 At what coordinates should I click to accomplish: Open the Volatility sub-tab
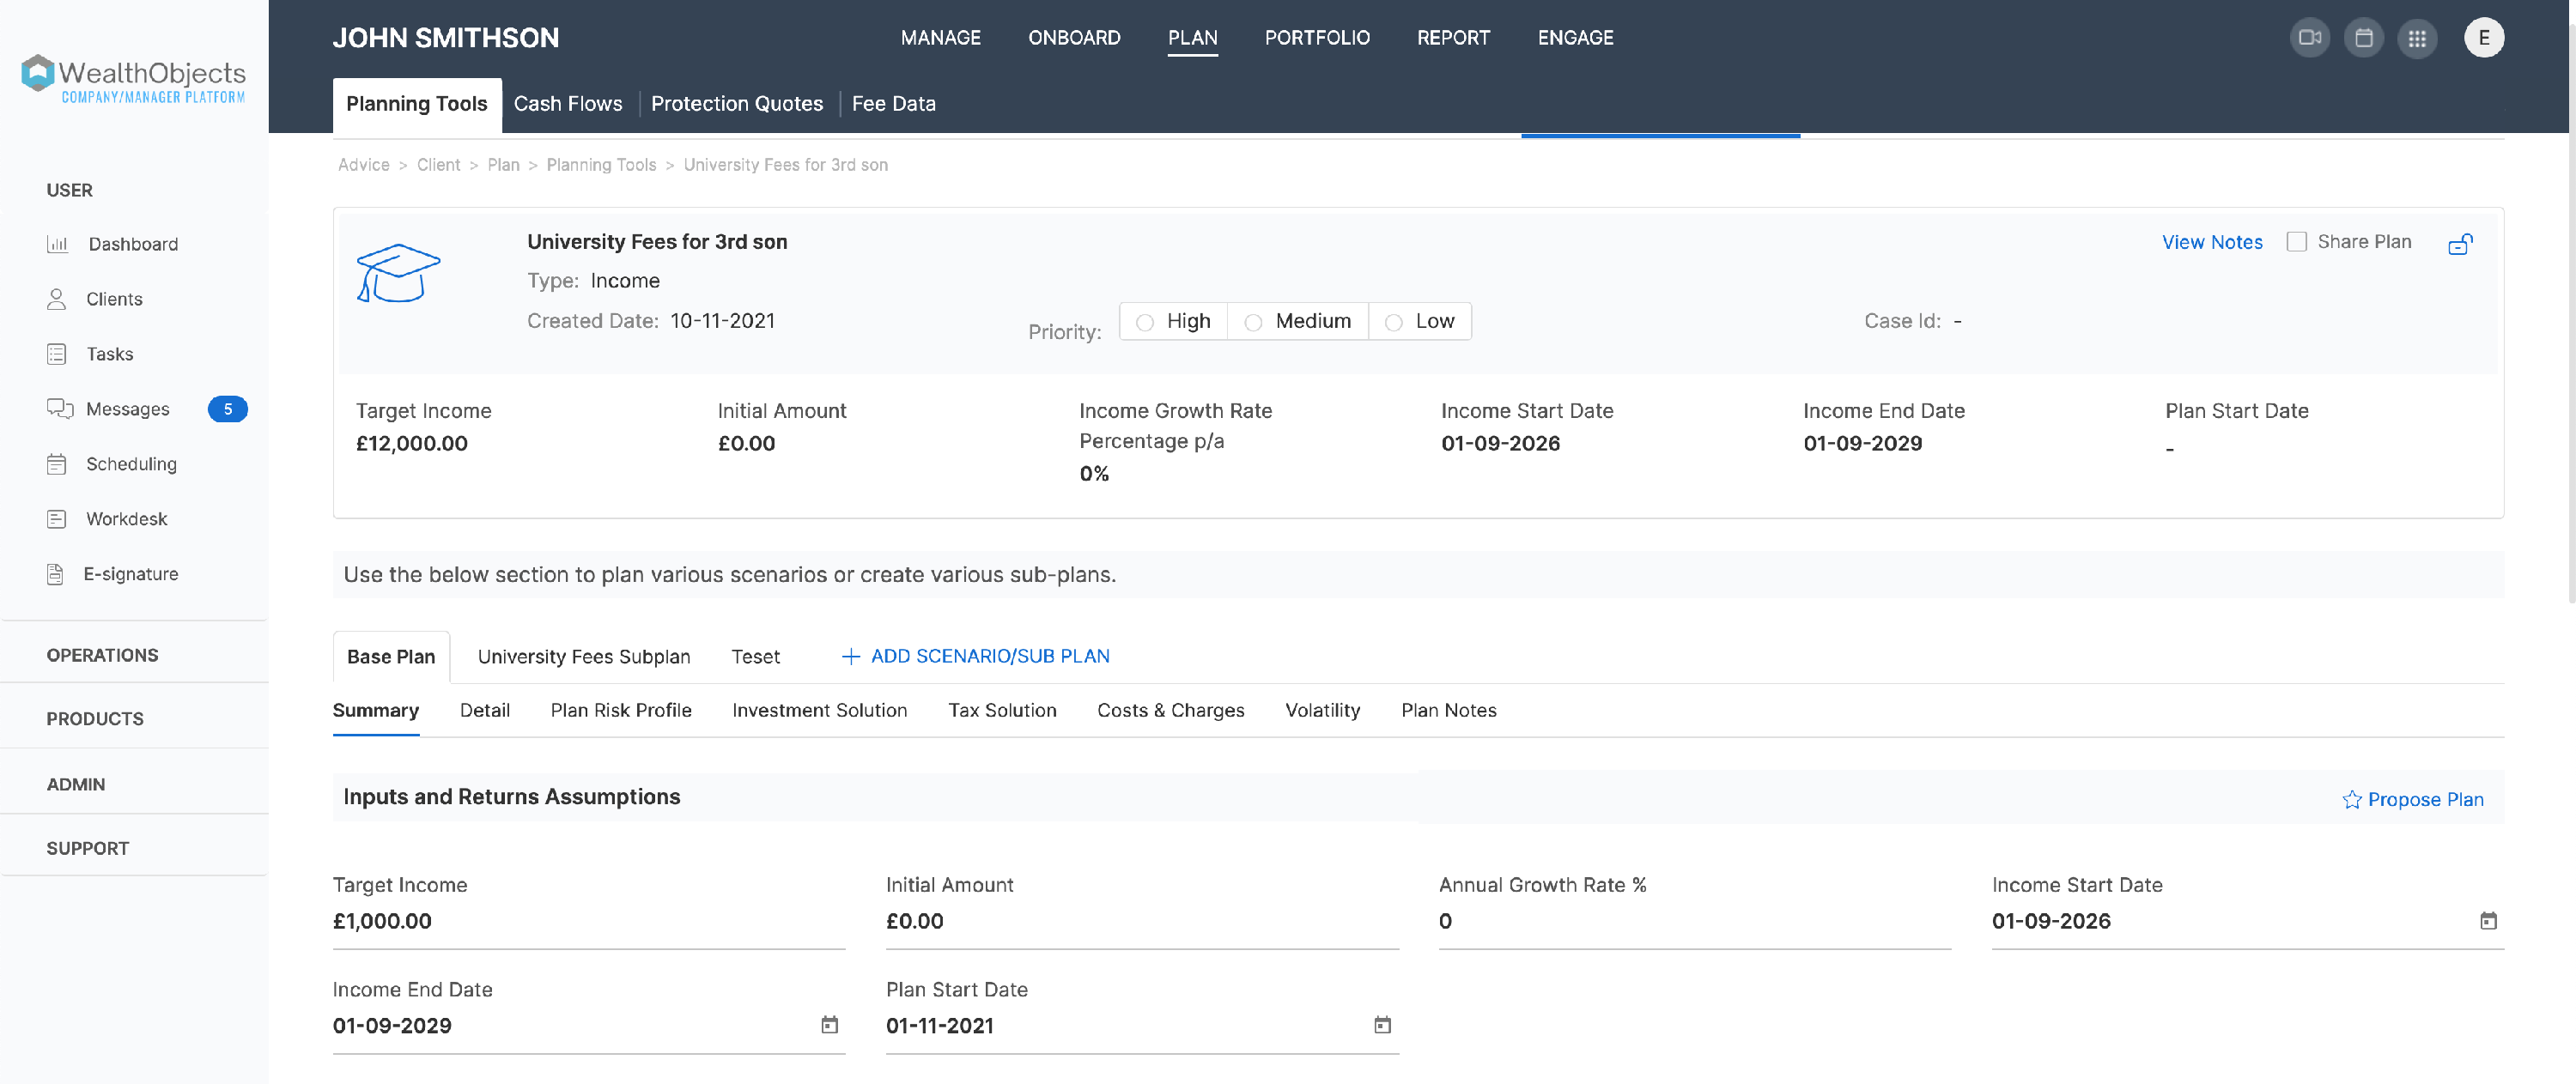tap(1322, 711)
